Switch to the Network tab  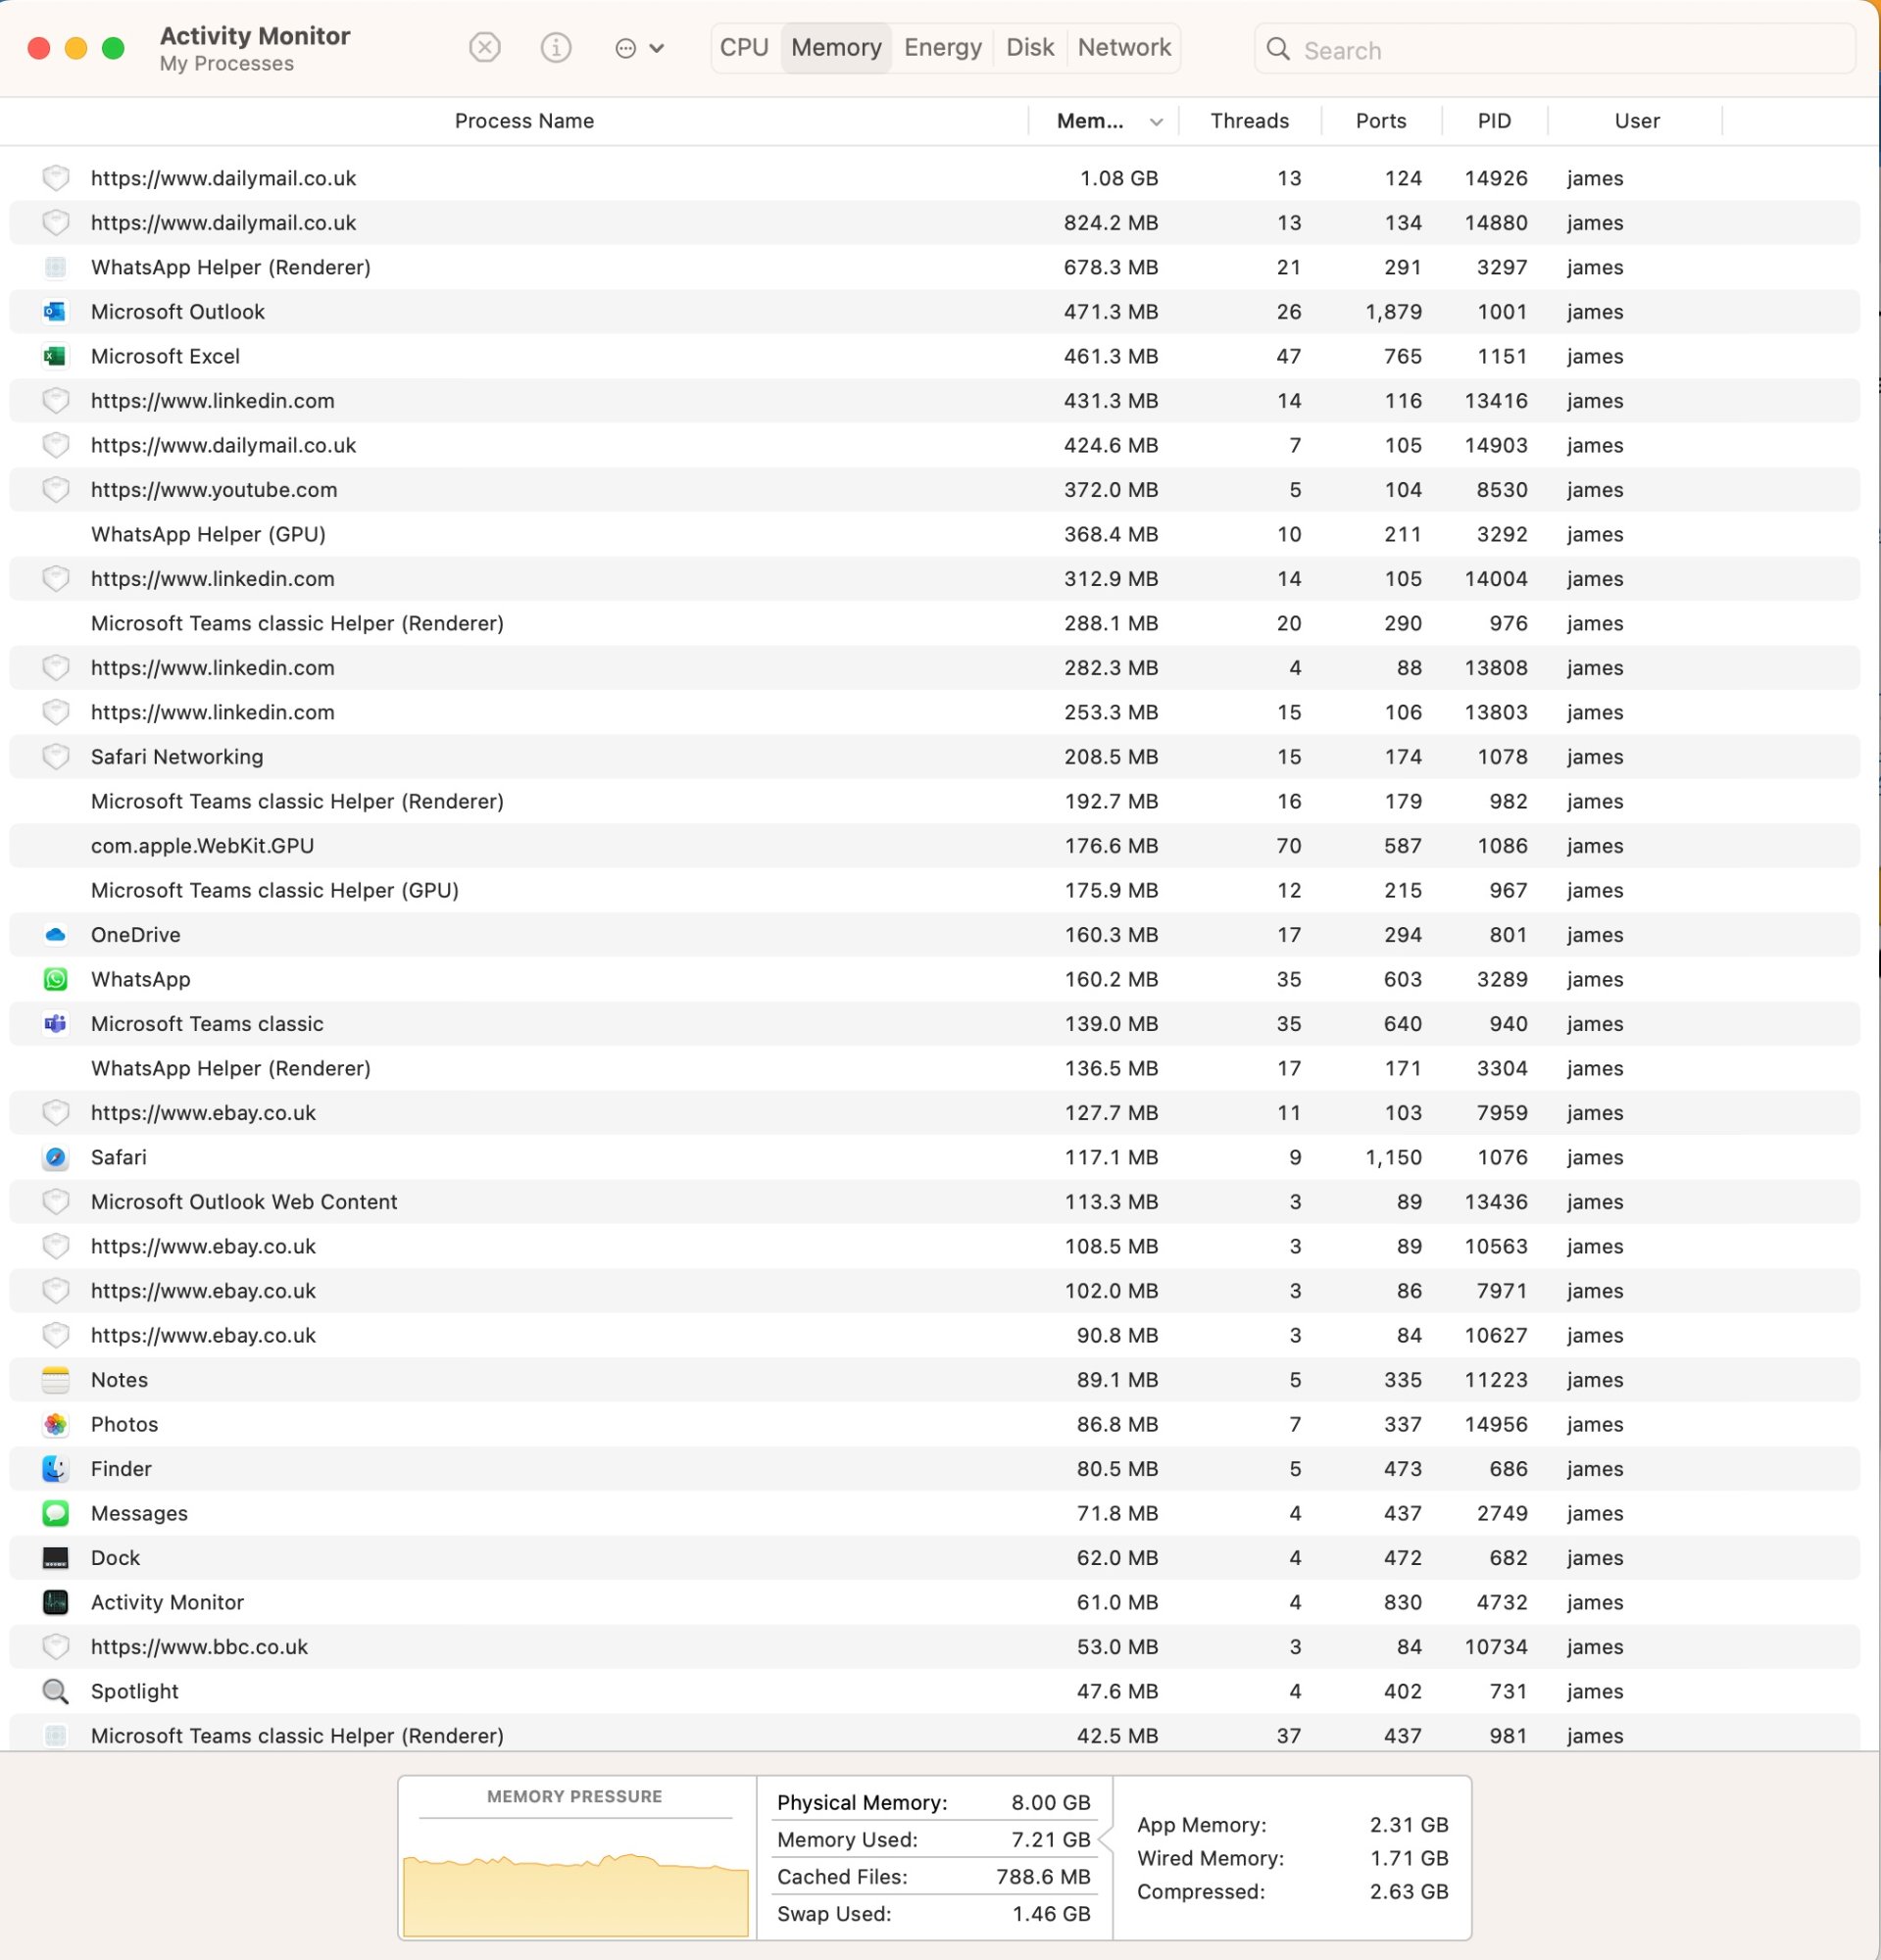click(1124, 47)
